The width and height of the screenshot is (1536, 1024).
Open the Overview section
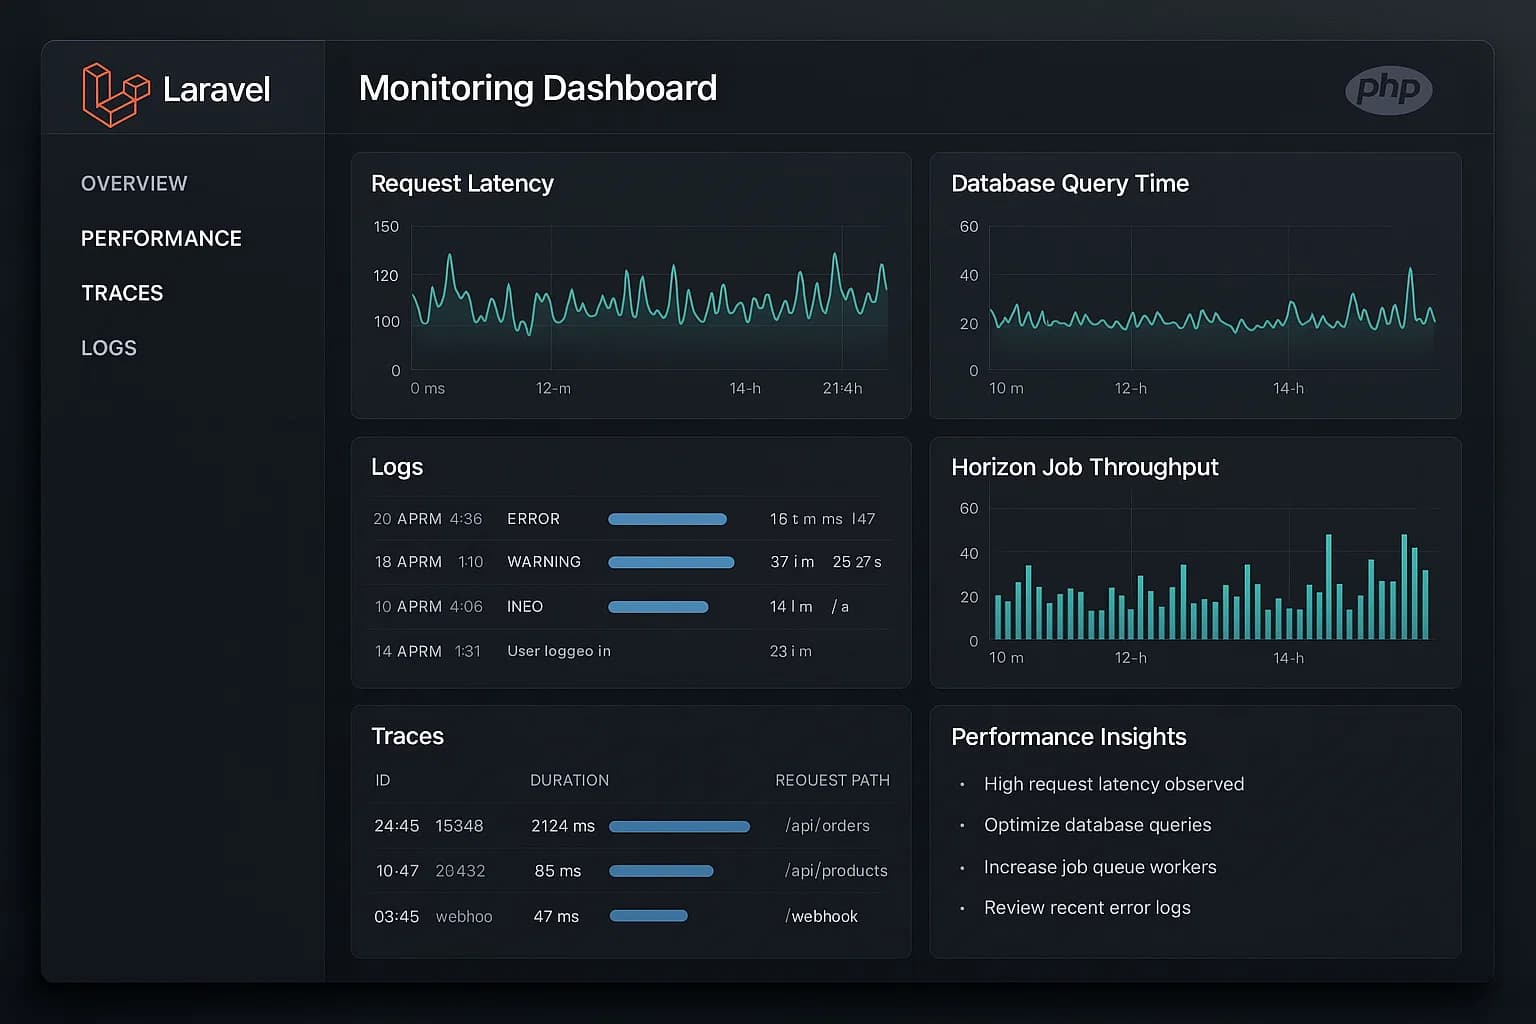click(134, 184)
